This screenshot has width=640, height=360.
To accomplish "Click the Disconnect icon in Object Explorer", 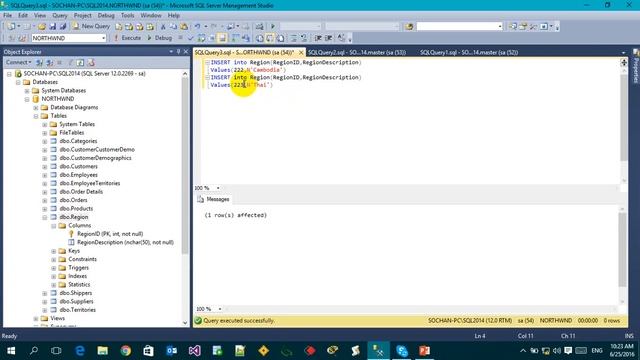I will click(x=49, y=62).
